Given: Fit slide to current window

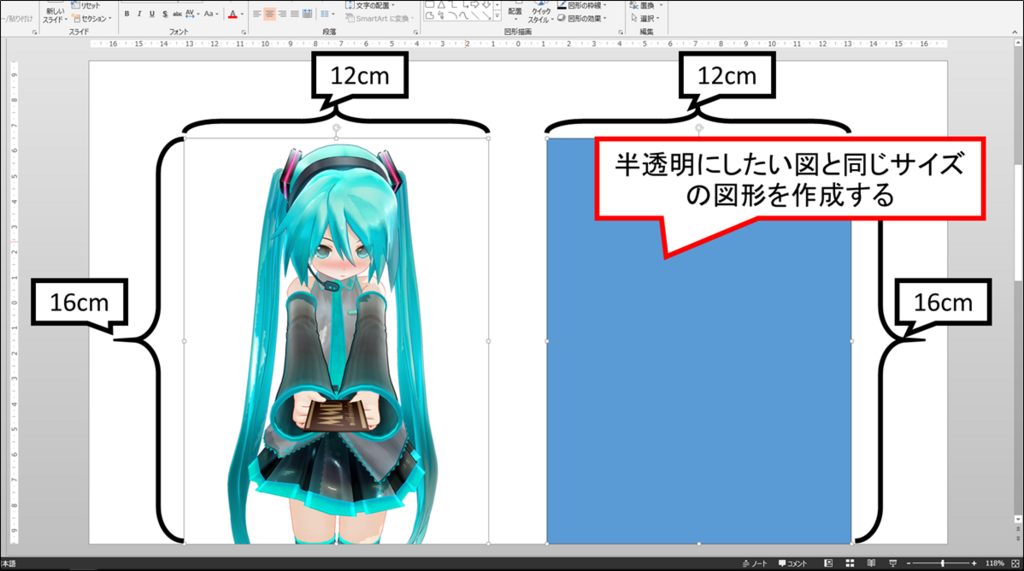Looking at the screenshot, I should [1015, 563].
